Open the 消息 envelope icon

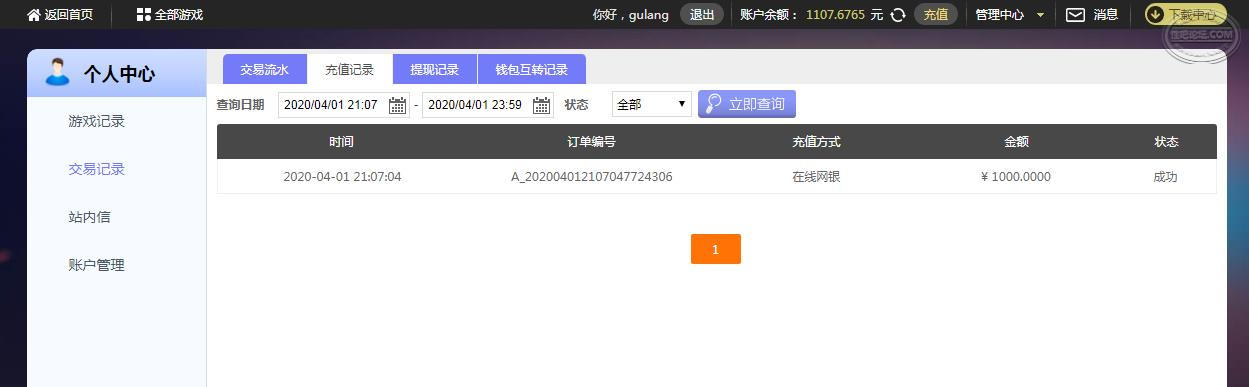pyautogui.click(x=1075, y=15)
